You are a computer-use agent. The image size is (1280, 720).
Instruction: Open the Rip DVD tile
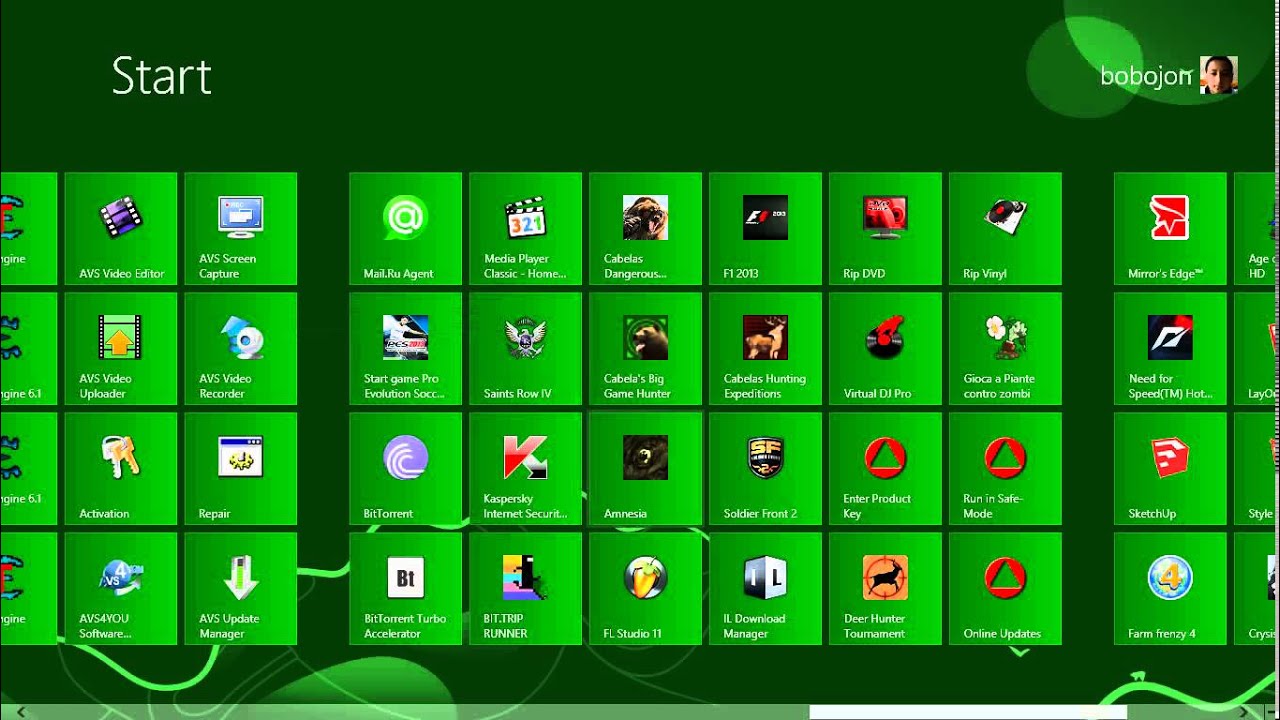coord(886,229)
